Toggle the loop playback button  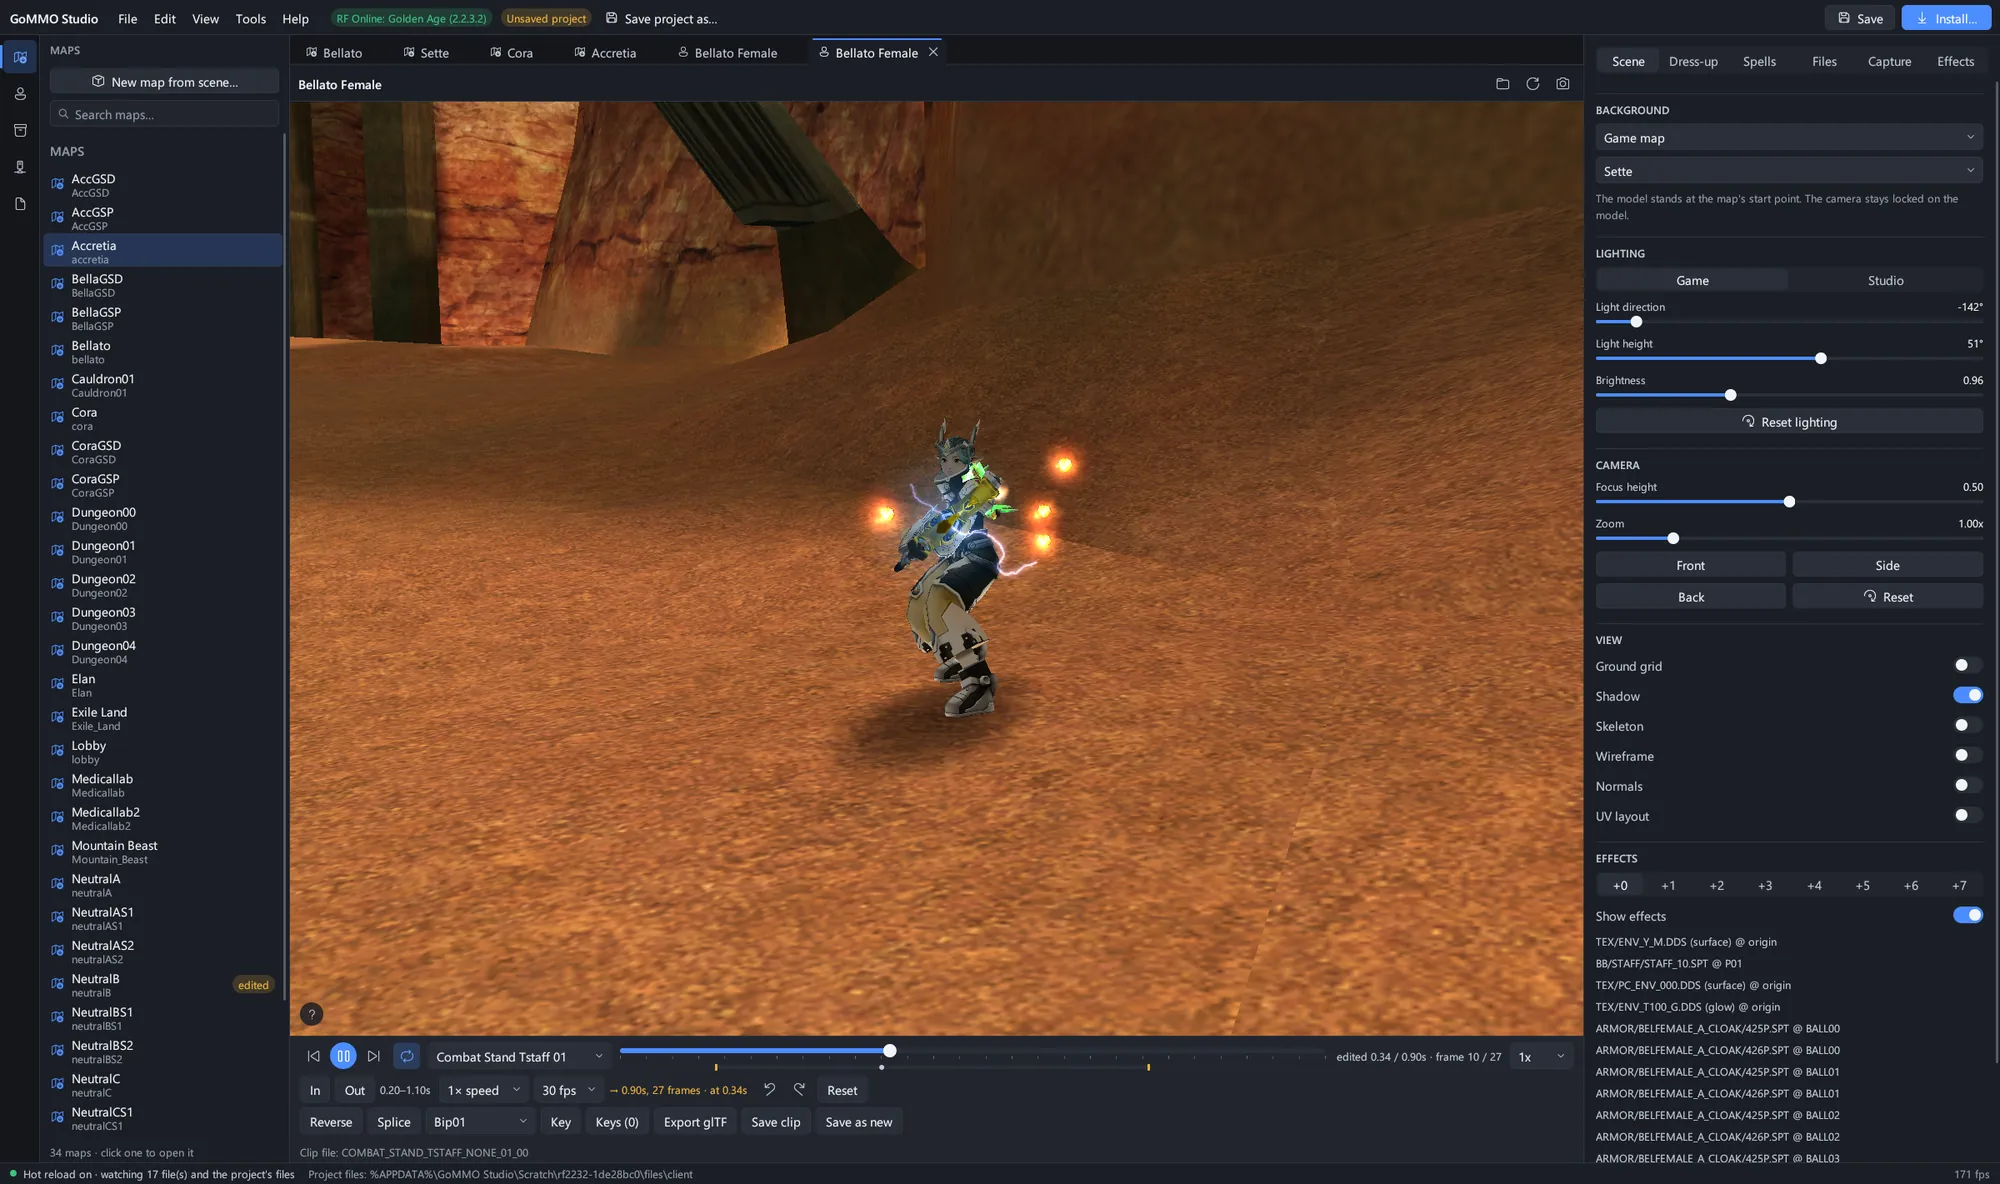tap(406, 1056)
